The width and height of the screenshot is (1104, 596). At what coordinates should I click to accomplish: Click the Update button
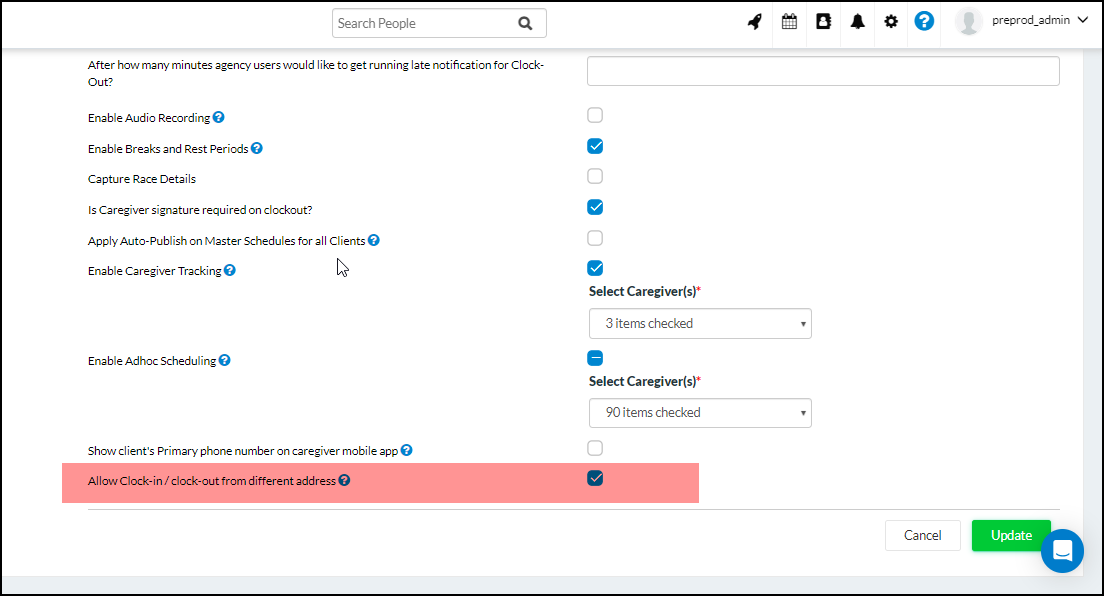pos(1011,535)
